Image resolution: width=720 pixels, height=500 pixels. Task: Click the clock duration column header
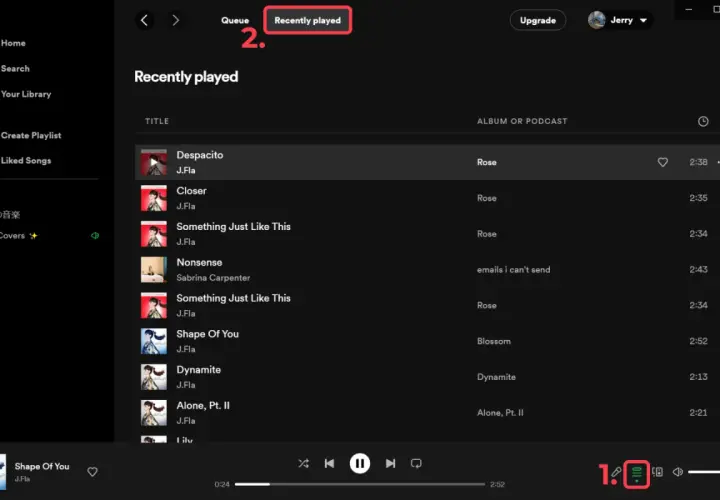tap(703, 121)
